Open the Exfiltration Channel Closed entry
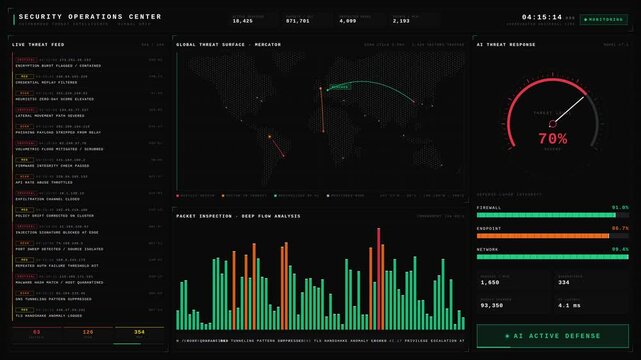Viewport: 641px width, 360px height. pyautogui.click(x=88, y=196)
